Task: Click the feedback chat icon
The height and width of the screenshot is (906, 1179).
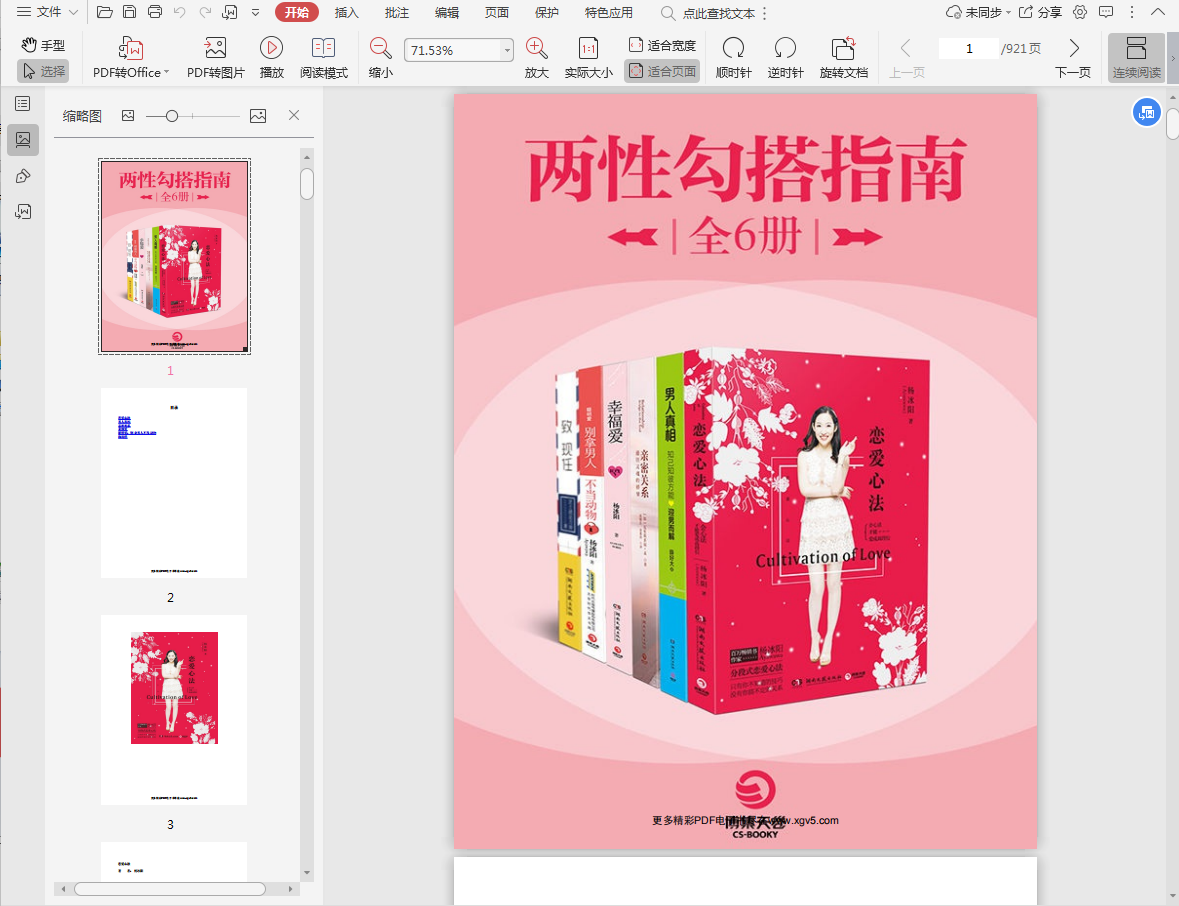Action: tap(1106, 12)
